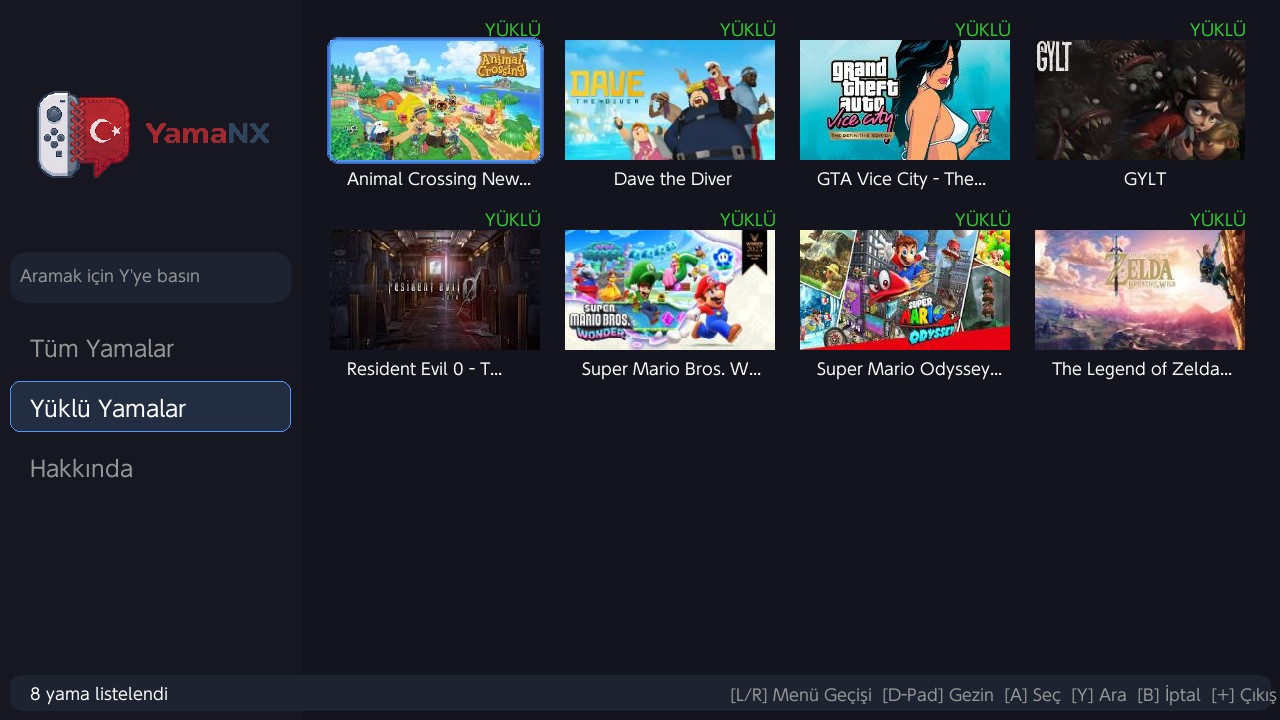Click the 'Resident Evil 0 - T...' title
The image size is (1280, 720).
tap(424, 369)
